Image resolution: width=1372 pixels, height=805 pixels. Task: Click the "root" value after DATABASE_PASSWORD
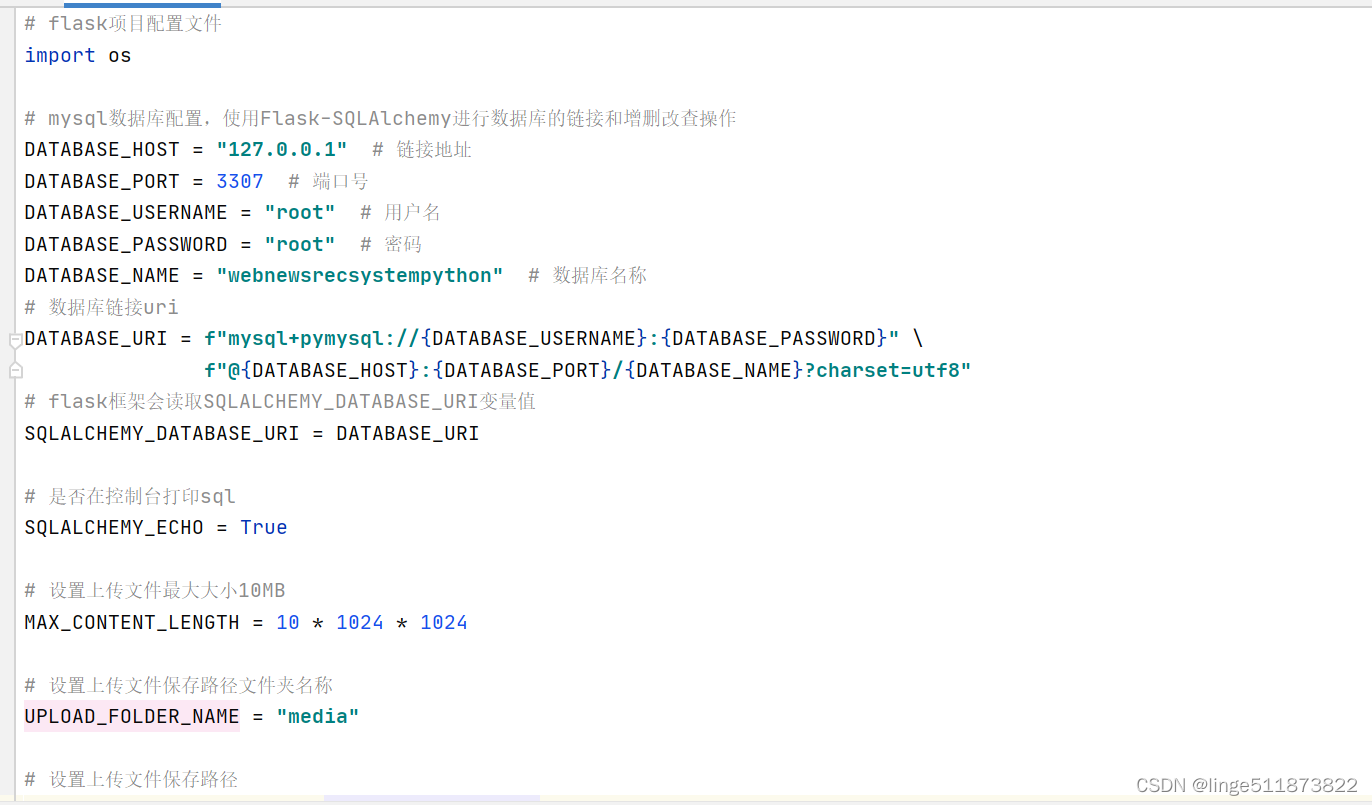(300, 244)
